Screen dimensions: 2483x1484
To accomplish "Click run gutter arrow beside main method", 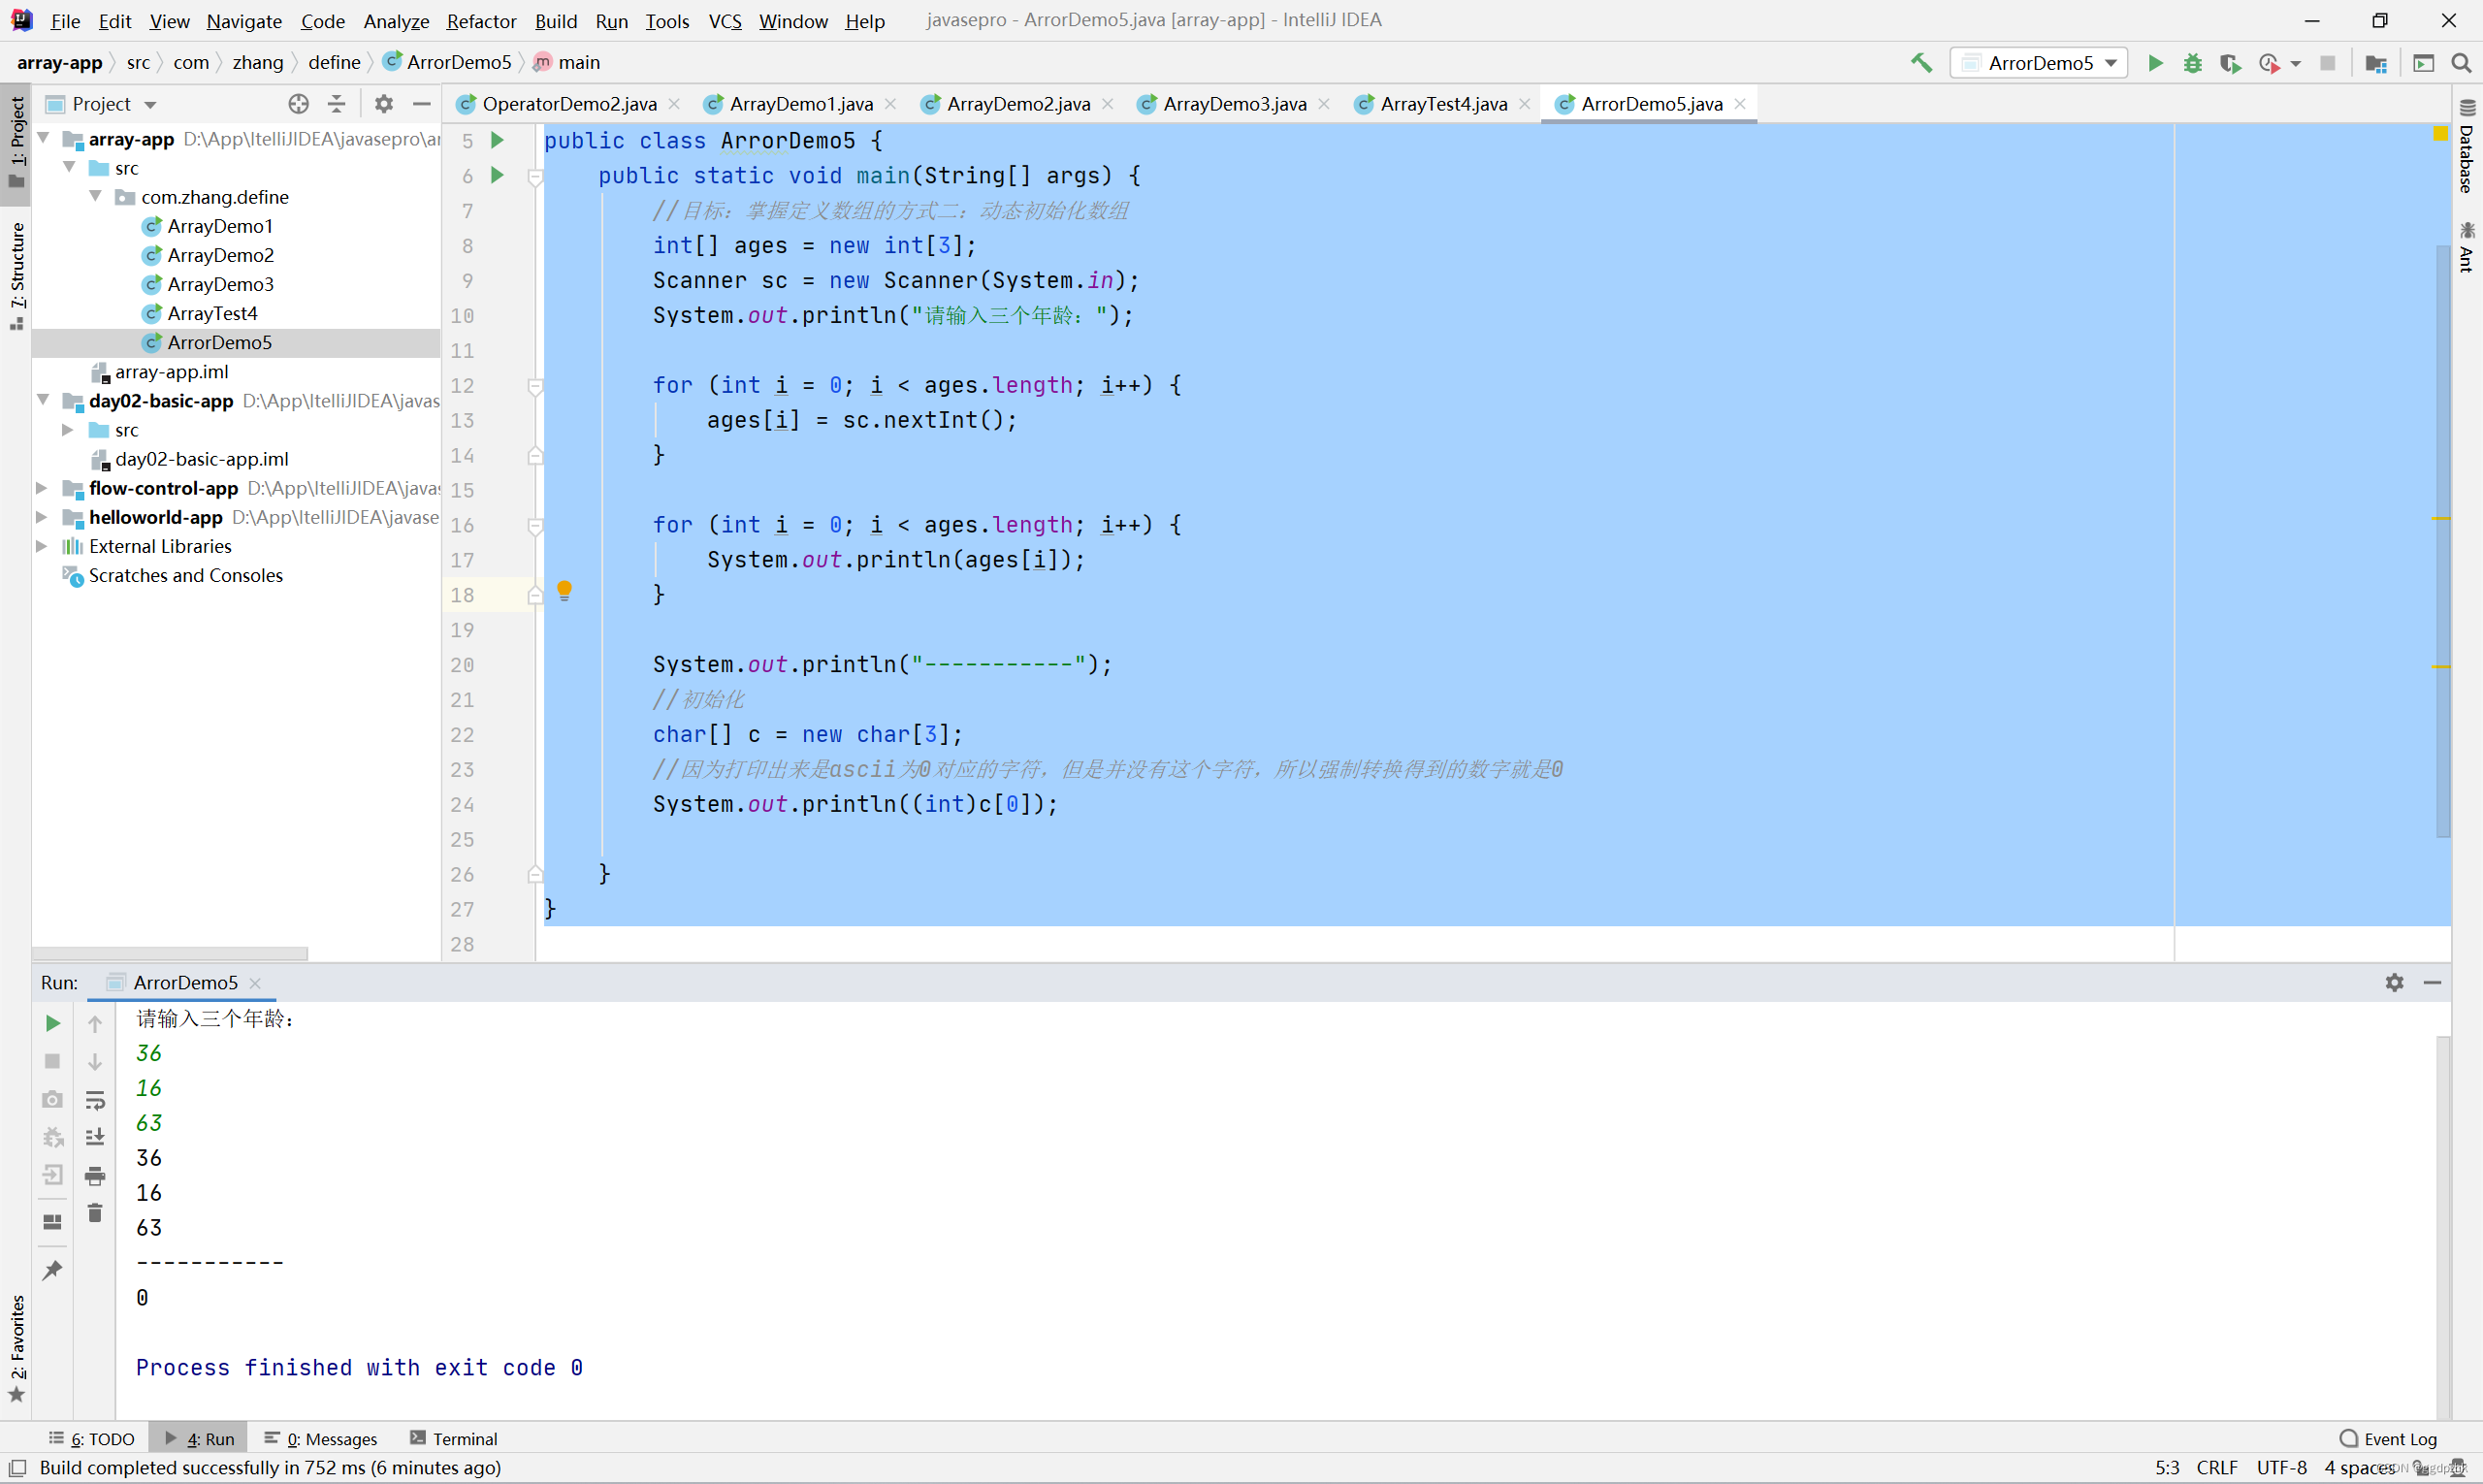I will point(497,175).
